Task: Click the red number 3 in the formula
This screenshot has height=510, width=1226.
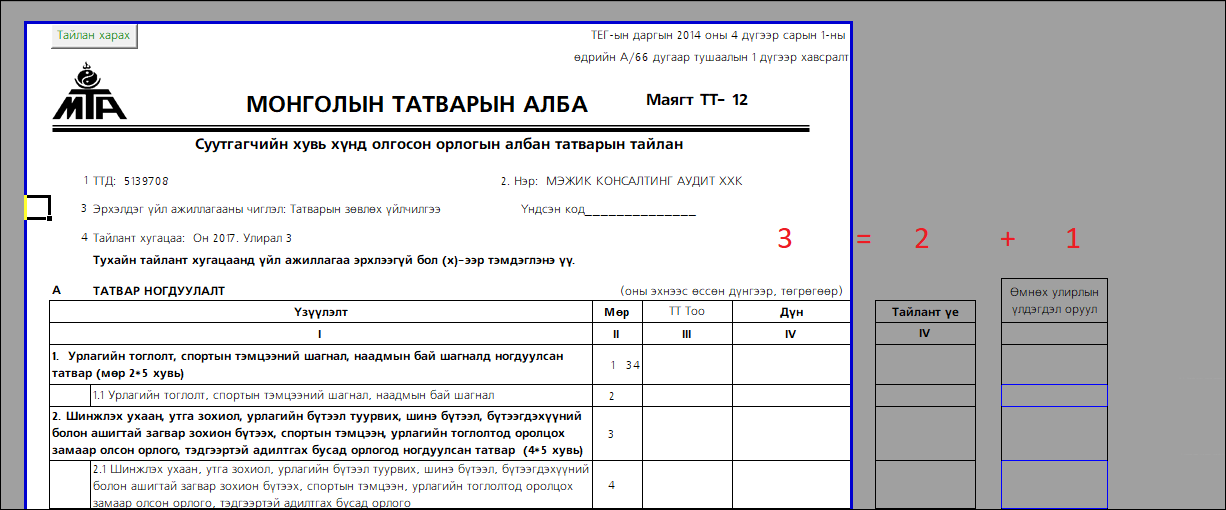Action: (785, 239)
